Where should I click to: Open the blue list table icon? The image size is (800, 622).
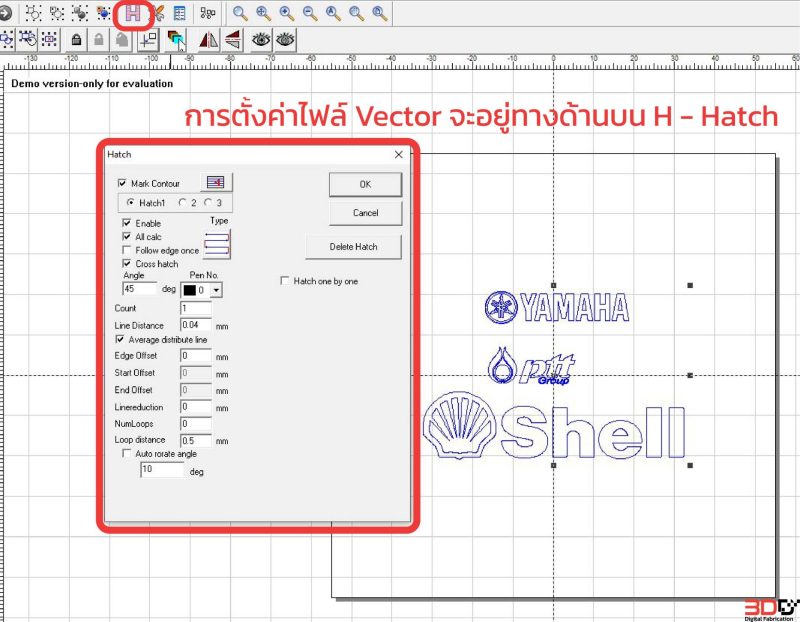click(180, 13)
